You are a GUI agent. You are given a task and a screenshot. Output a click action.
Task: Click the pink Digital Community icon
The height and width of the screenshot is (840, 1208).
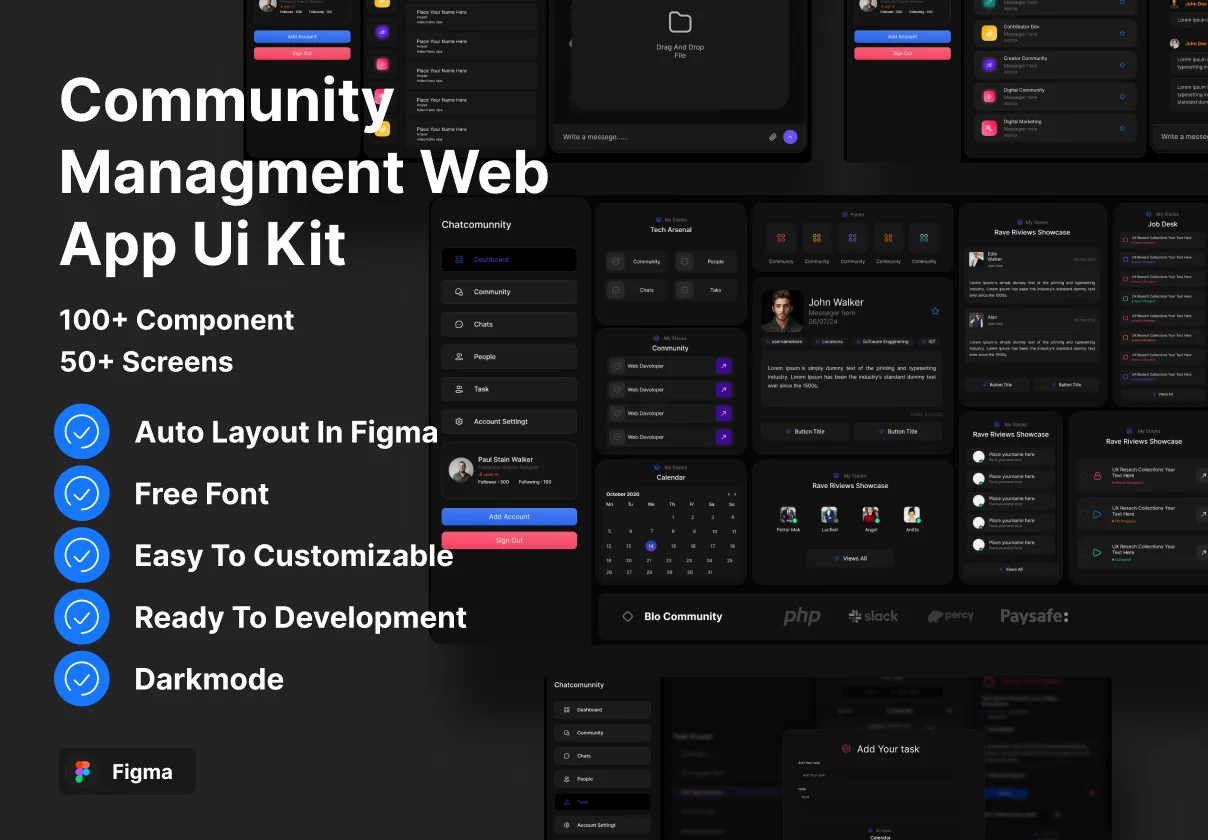tap(989, 96)
